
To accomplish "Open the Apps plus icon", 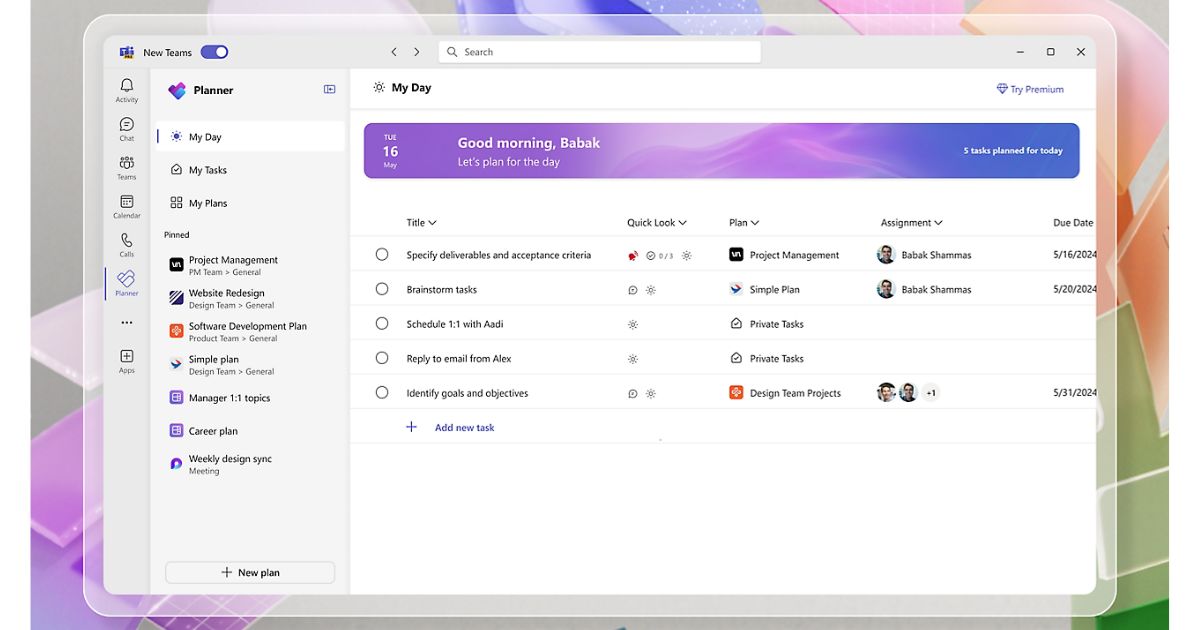I will [x=127, y=357].
